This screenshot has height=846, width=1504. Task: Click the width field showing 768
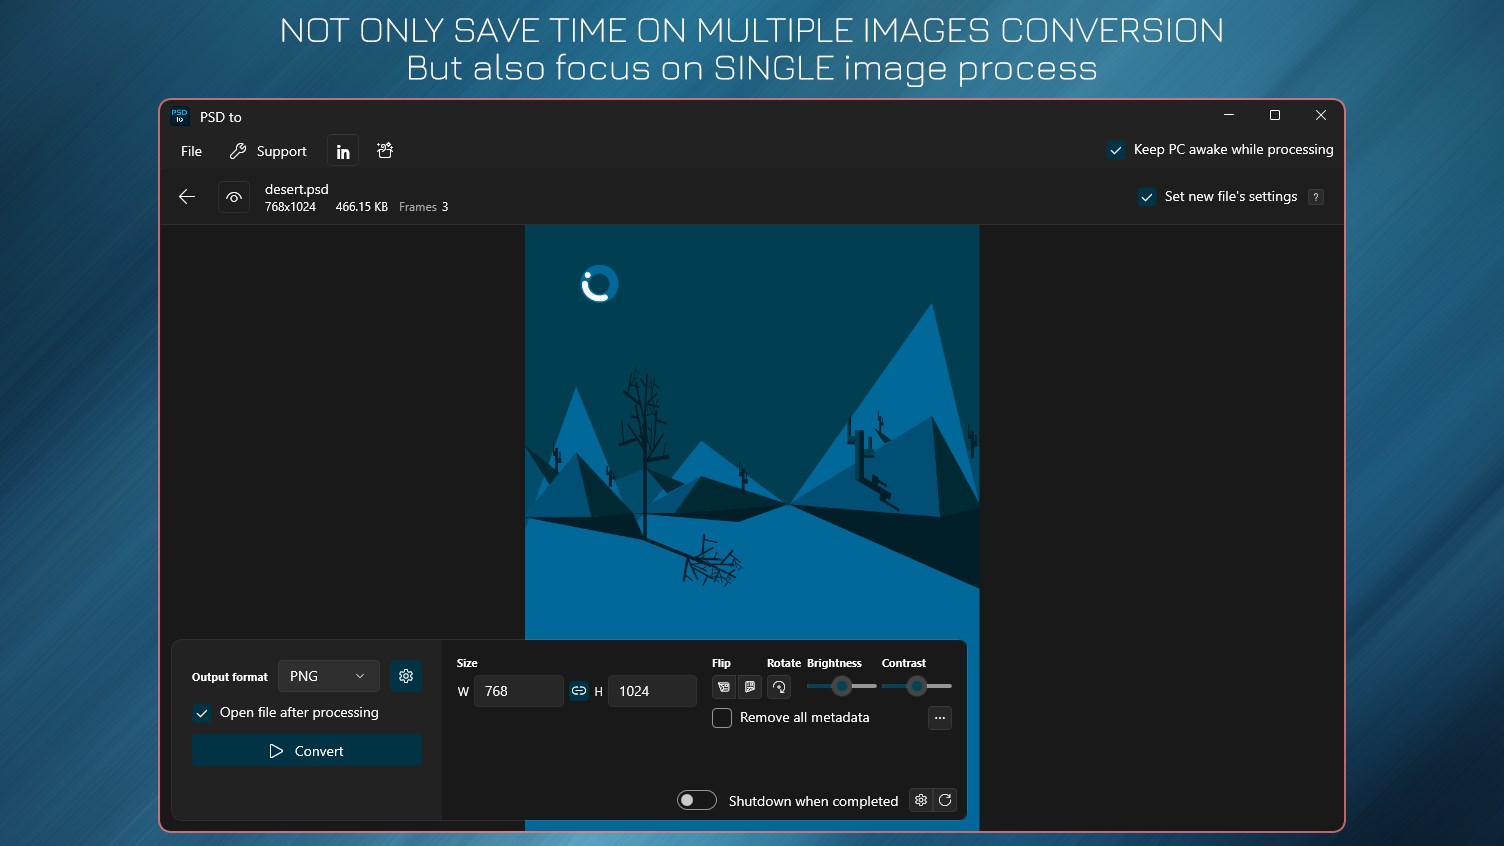click(x=518, y=691)
